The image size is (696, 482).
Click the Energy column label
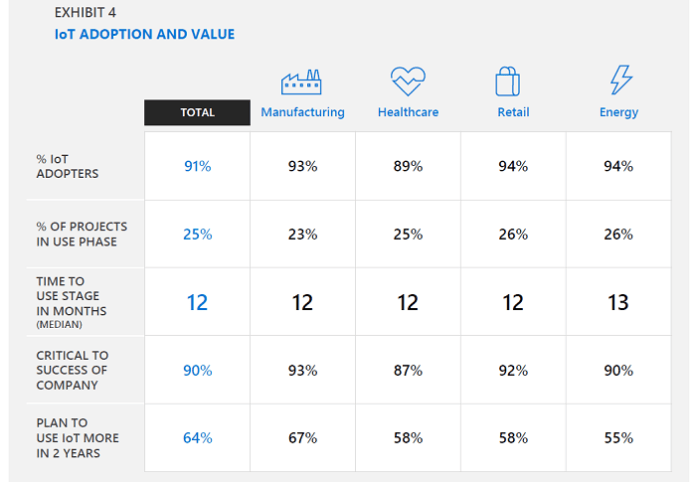coord(619,112)
